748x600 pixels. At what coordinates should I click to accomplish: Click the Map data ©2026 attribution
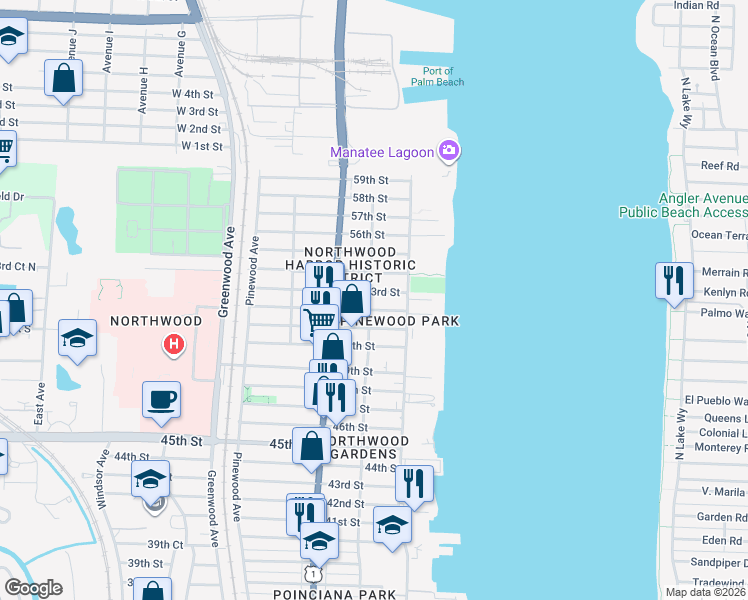pos(705,592)
